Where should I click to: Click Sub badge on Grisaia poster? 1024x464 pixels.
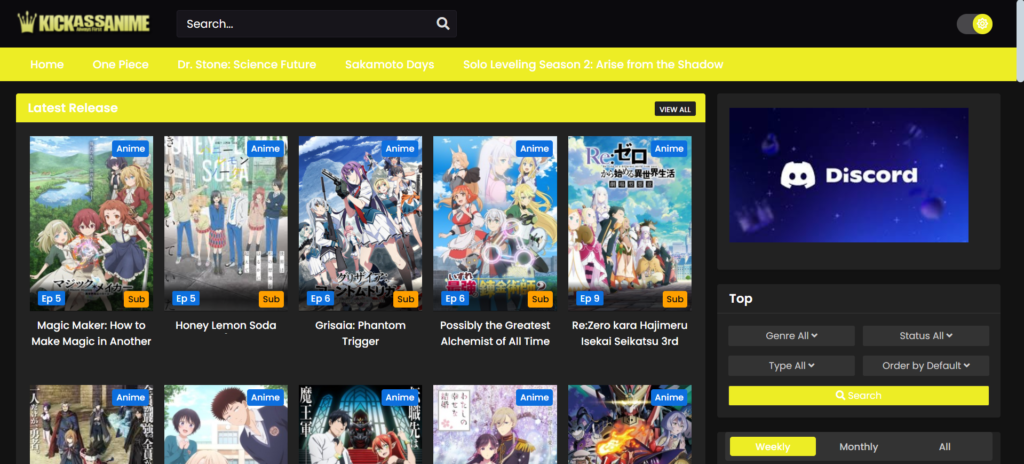[406, 299]
